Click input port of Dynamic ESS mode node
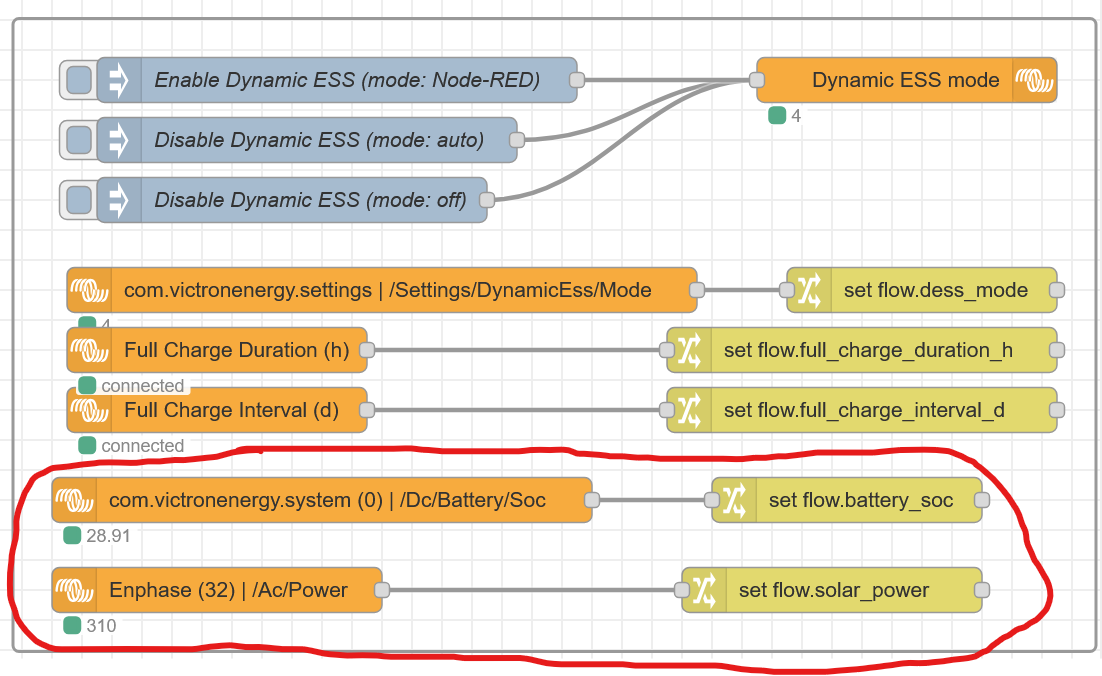This screenshot has height=676, width=1102. 757,80
